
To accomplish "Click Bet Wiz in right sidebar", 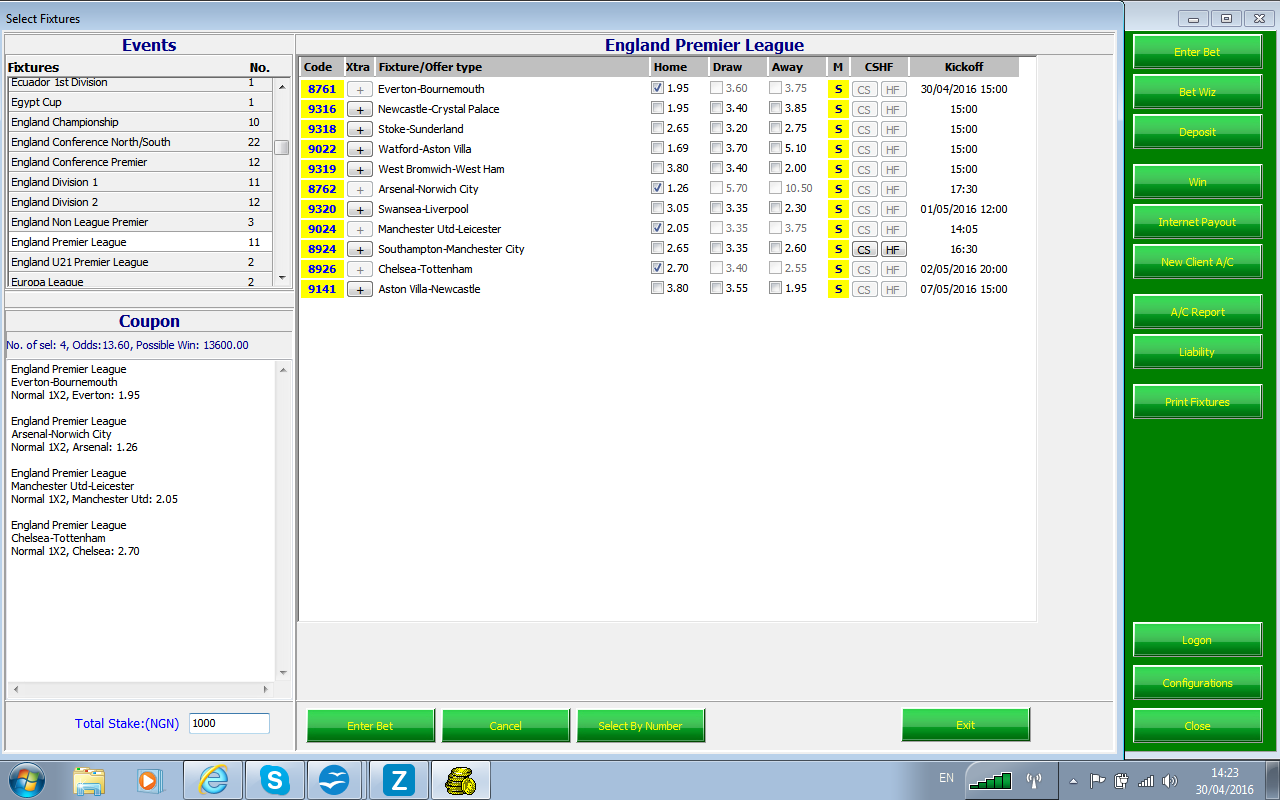I will click(1197, 92).
